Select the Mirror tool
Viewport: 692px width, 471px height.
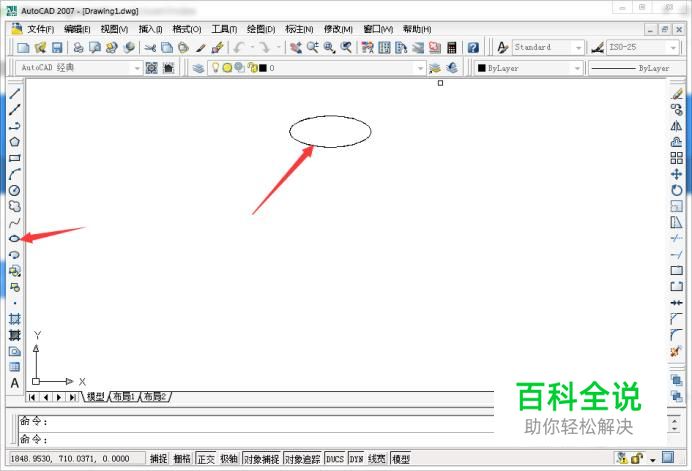[x=677, y=126]
